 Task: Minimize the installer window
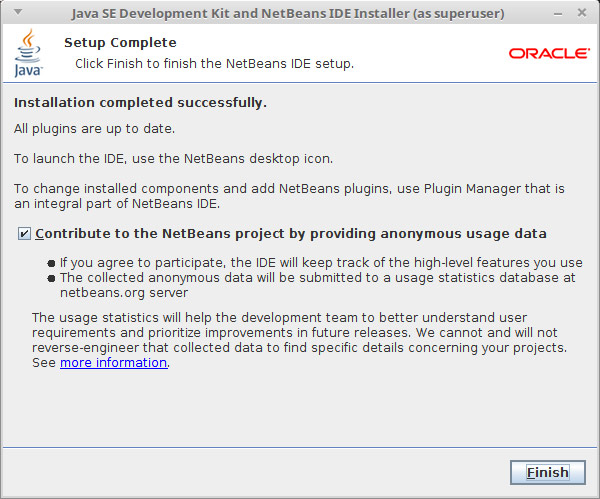pyautogui.click(x=558, y=14)
